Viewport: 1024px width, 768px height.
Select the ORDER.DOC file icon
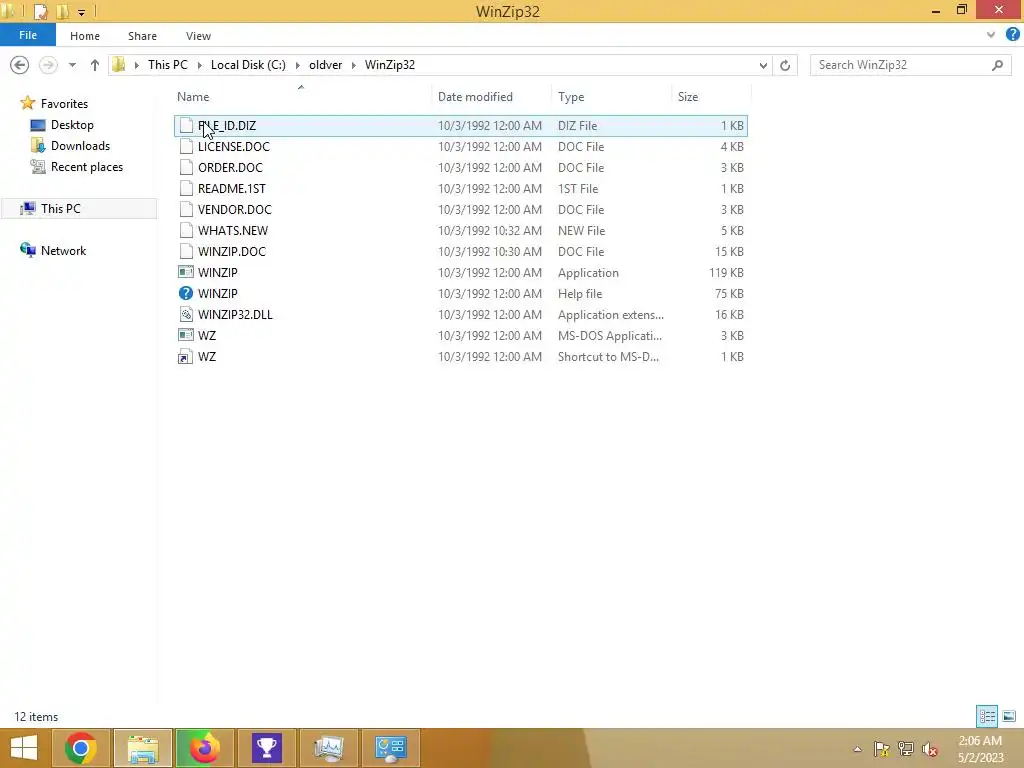186,167
